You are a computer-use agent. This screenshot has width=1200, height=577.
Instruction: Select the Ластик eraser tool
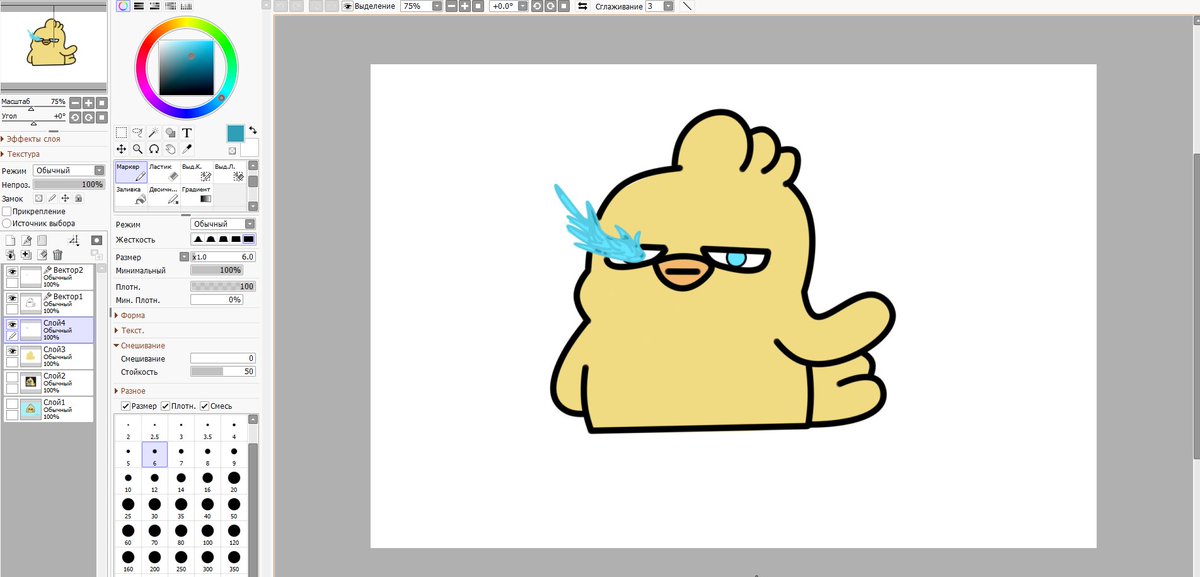coord(164,172)
